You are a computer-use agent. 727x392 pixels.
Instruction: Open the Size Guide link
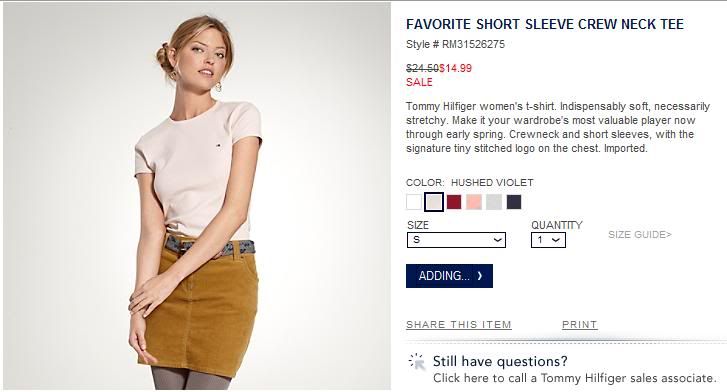click(x=640, y=235)
